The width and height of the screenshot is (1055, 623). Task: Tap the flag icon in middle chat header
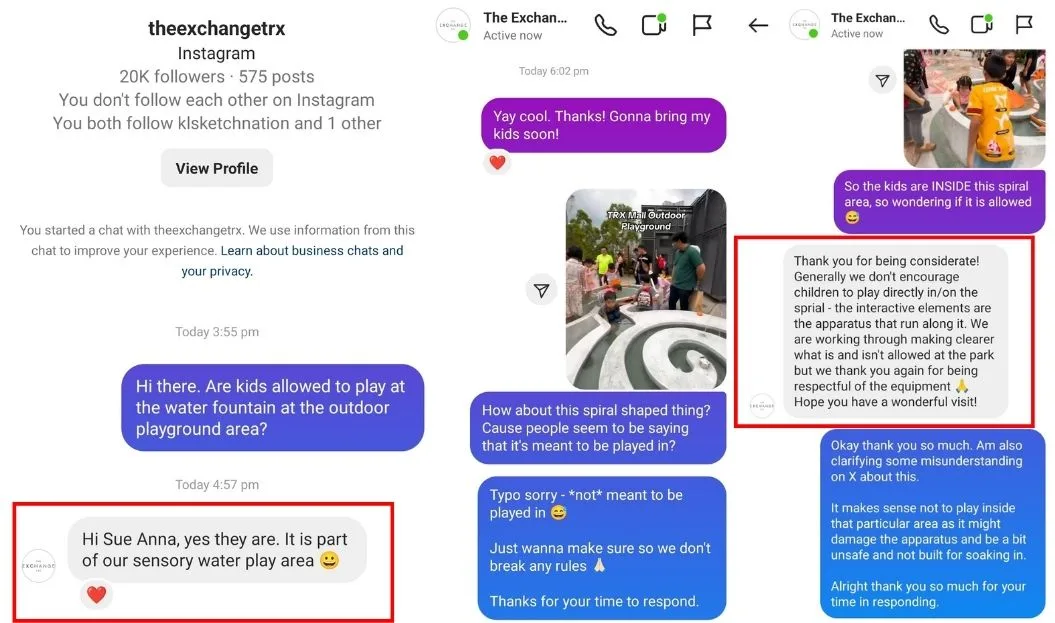point(702,26)
